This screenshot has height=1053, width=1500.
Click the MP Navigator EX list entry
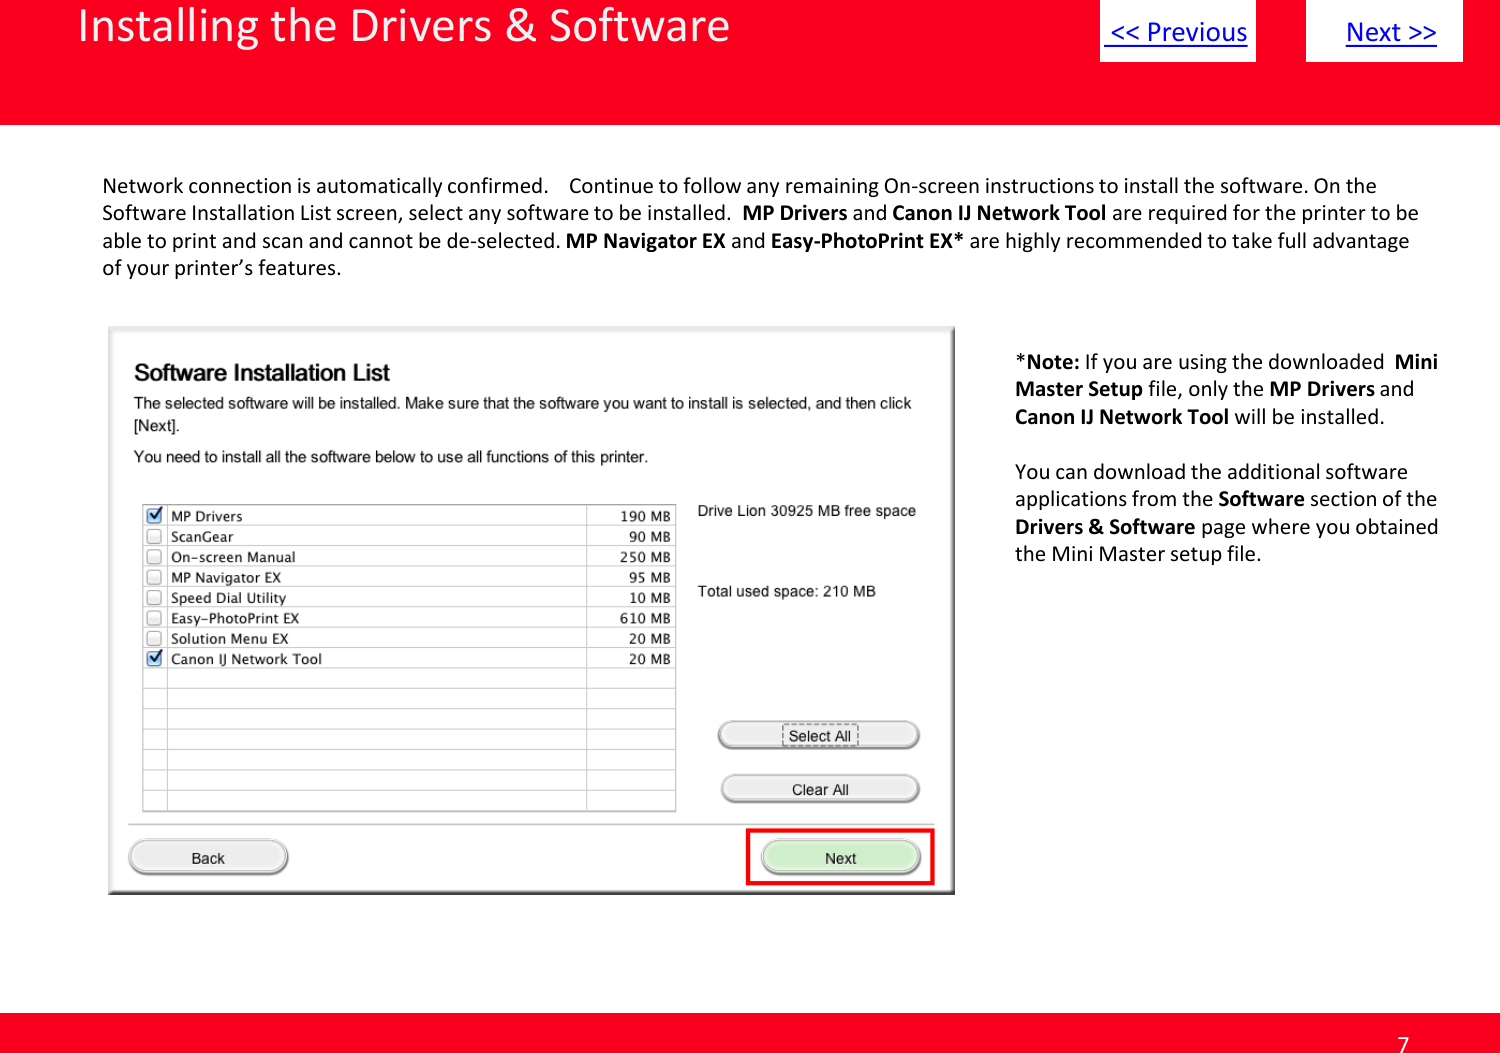[226, 577]
